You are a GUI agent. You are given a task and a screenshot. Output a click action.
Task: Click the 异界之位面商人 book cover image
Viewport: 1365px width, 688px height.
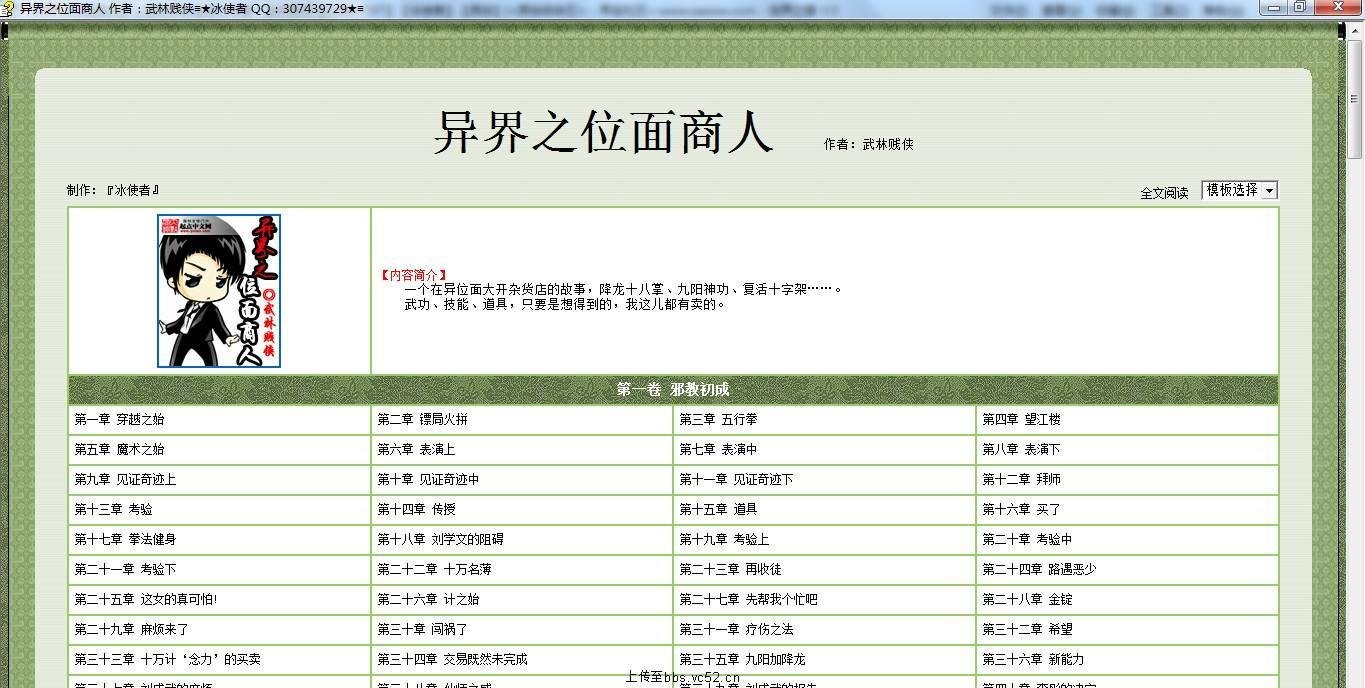tap(218, 291)
